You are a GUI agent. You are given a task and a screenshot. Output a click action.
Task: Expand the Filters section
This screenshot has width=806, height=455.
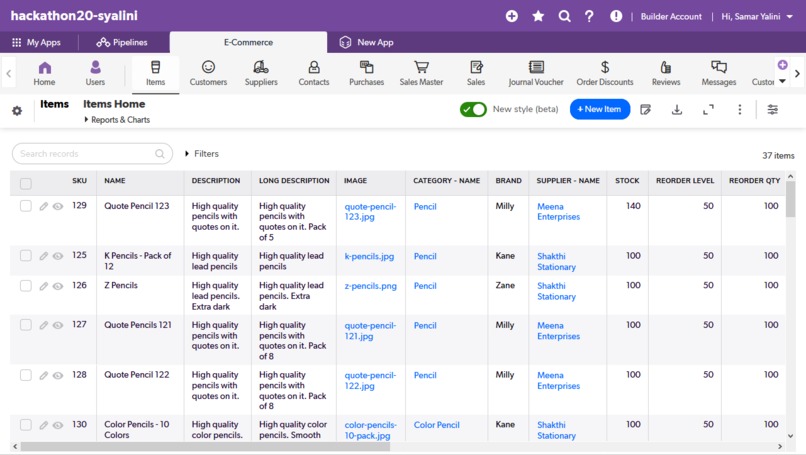[x=202, y=154]
